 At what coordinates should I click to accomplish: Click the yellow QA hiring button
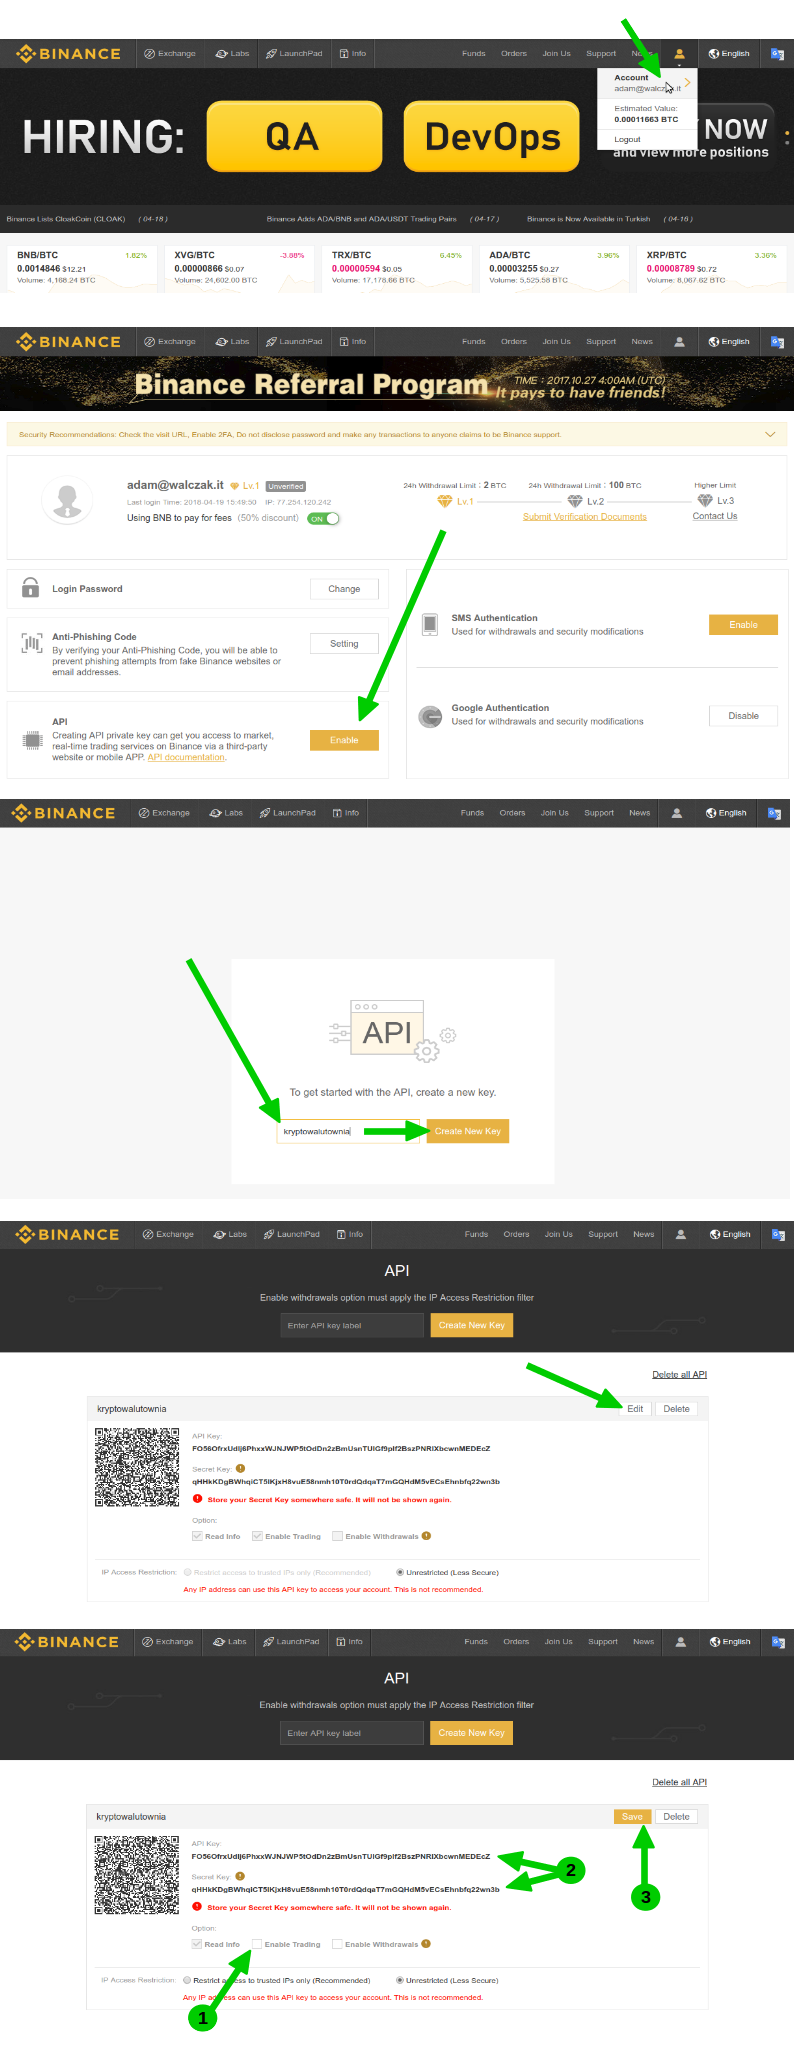[x=294, y=136]
